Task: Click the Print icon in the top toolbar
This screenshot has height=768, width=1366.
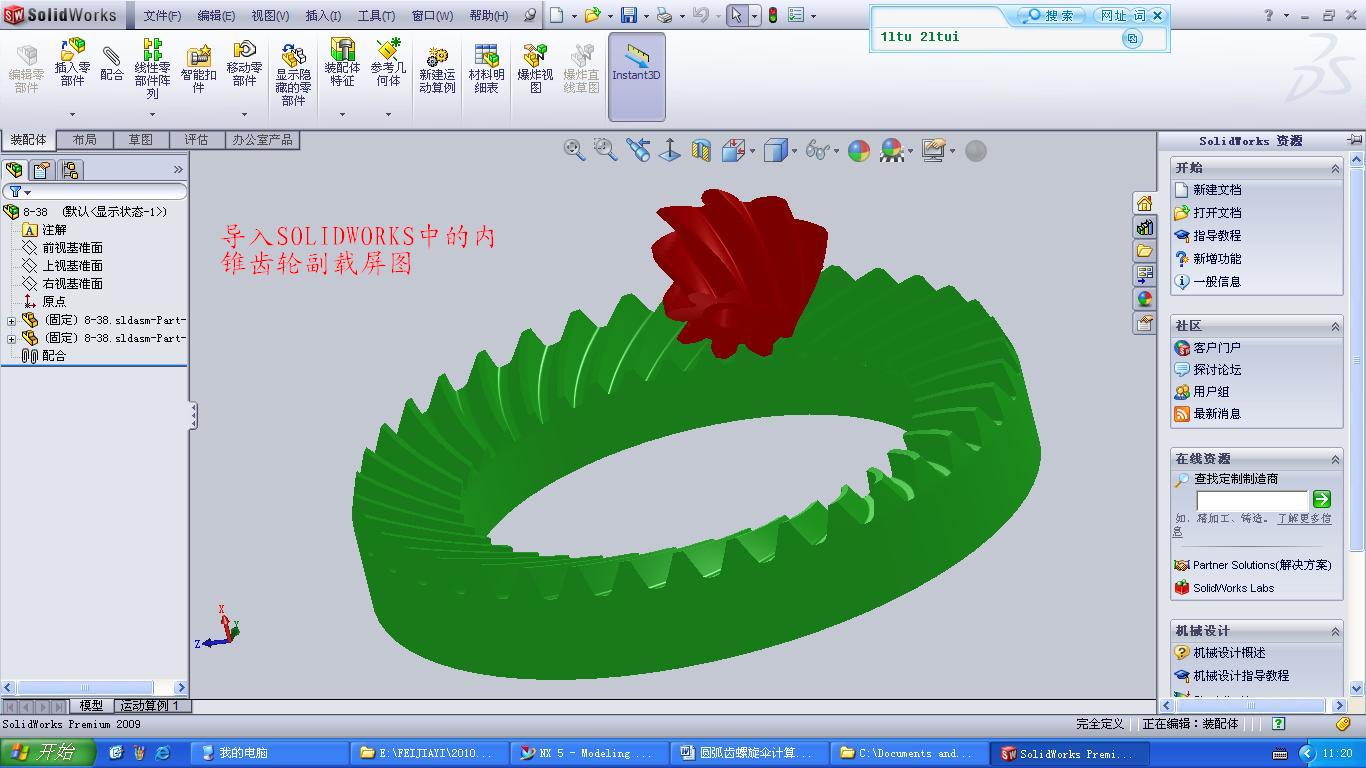Action: click(x=664, y=15)
